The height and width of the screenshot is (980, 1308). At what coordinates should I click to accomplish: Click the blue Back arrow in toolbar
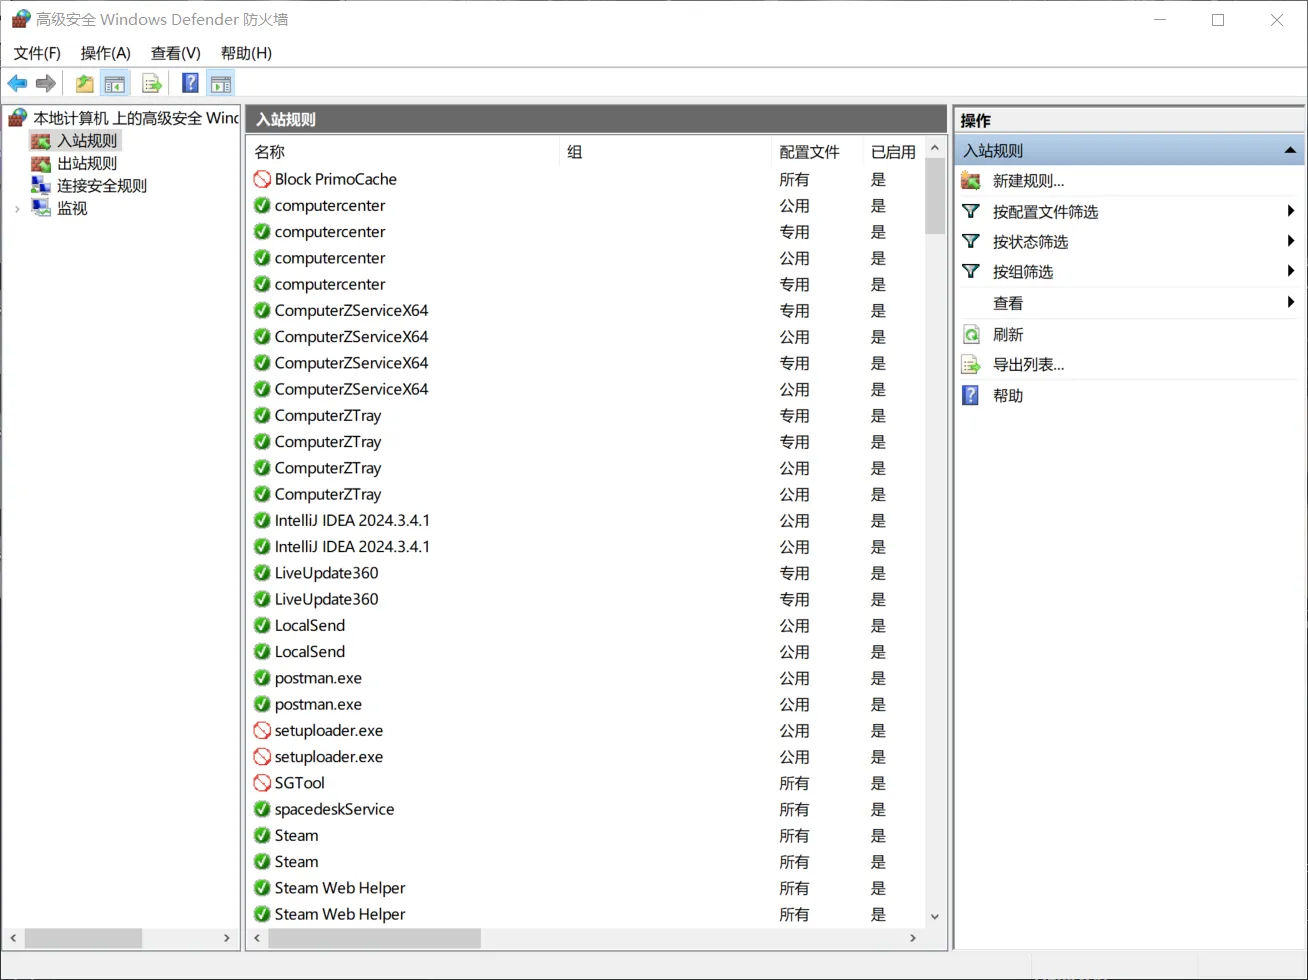coord(17,83)
